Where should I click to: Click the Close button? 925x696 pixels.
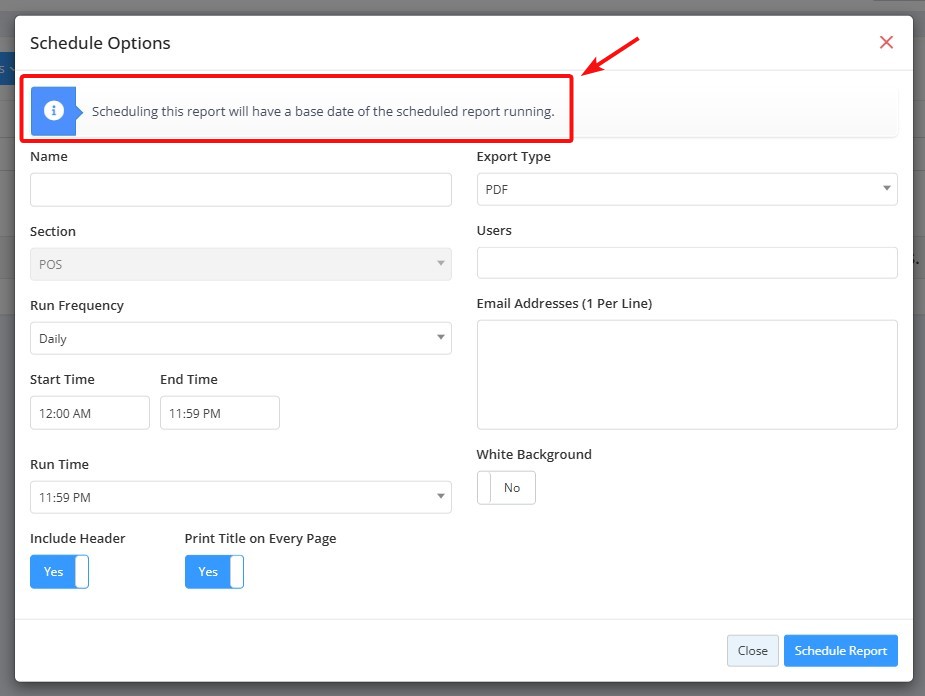tap(753, 651)
